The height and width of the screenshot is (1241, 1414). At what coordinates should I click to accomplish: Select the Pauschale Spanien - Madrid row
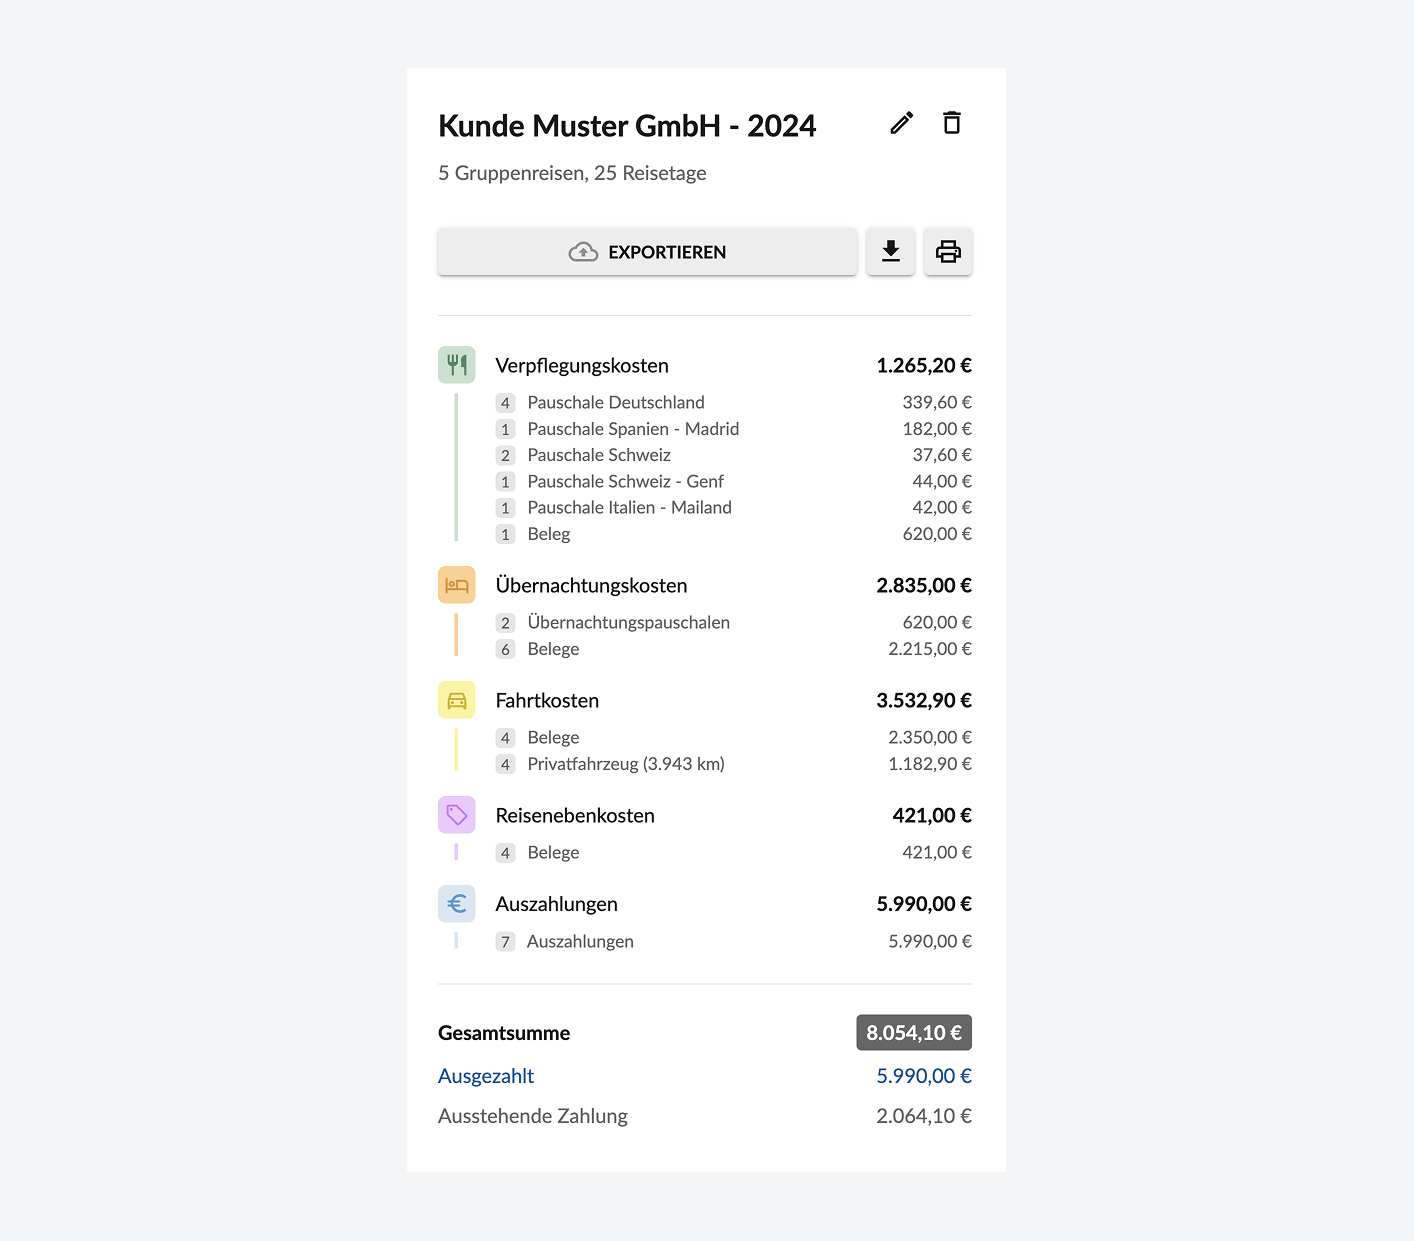click(x=633, y=429)
